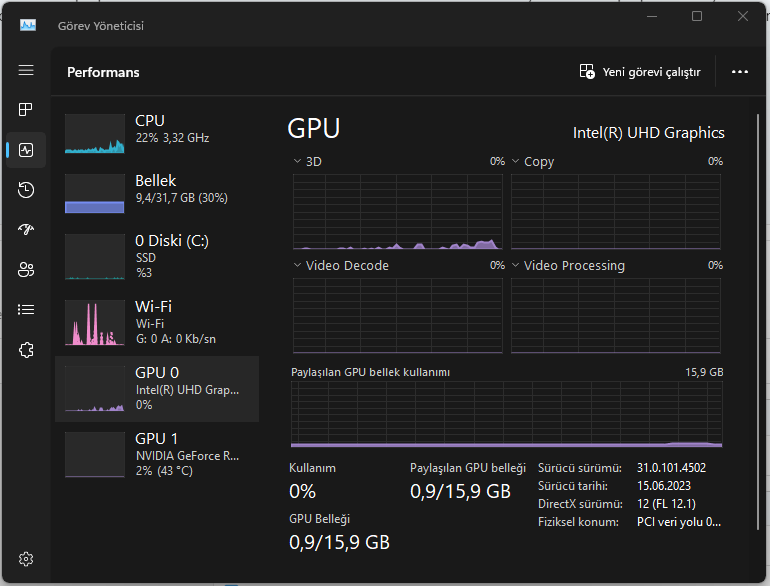Click the three-dot more options button
This screenshot has width=770, height=586.
pyautogui.click(x=740, y=72)
